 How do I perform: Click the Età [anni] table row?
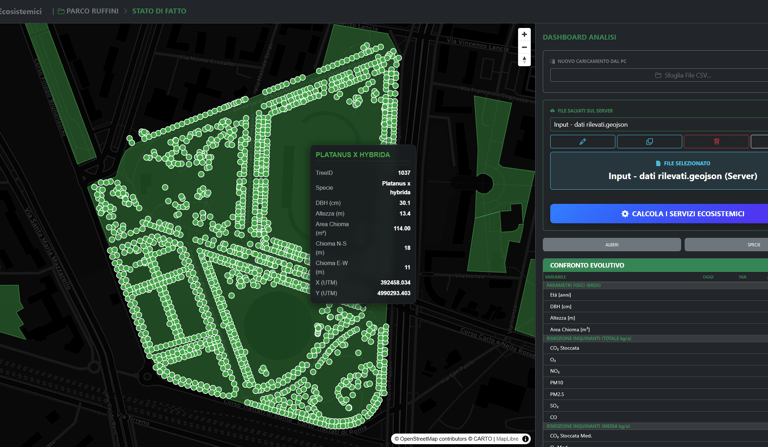point(655,295)
